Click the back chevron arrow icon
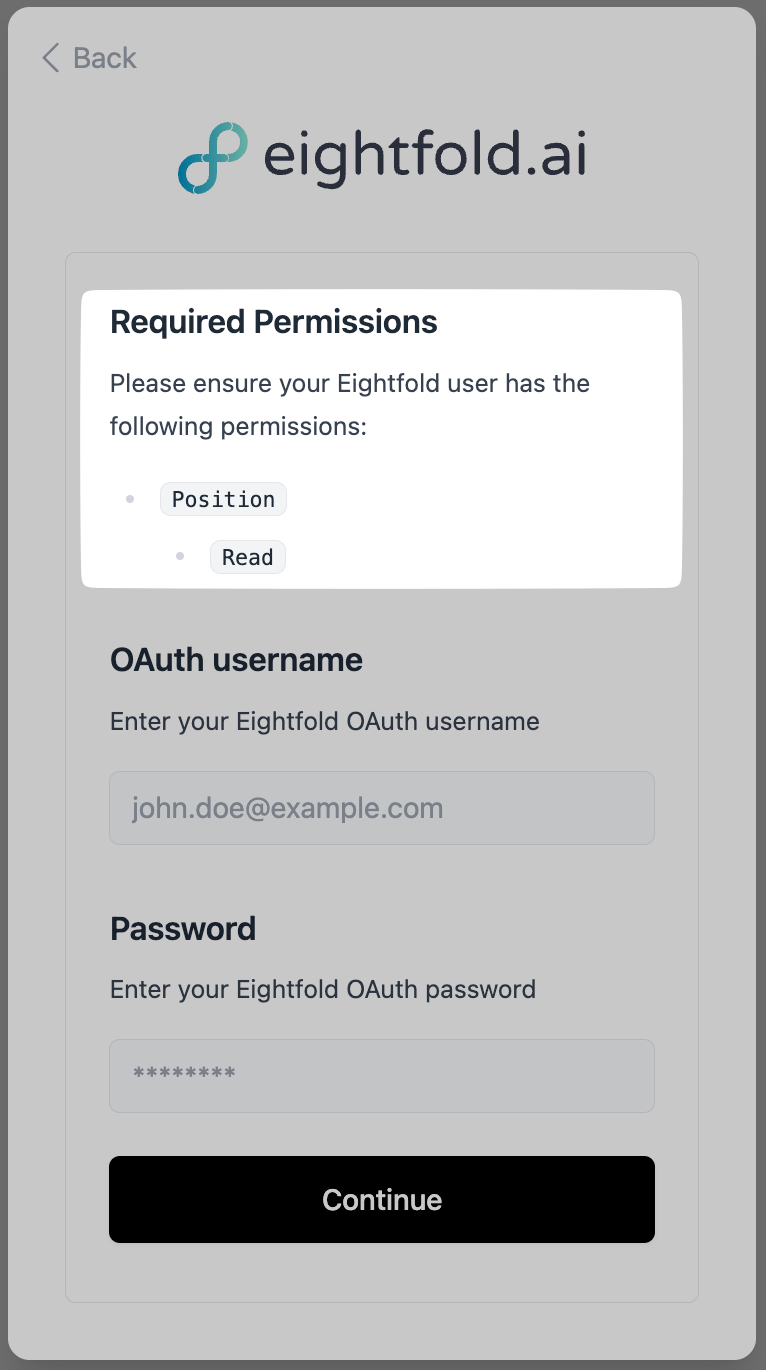This screenshot has height=1370, width=766. (x=50, y=58)
